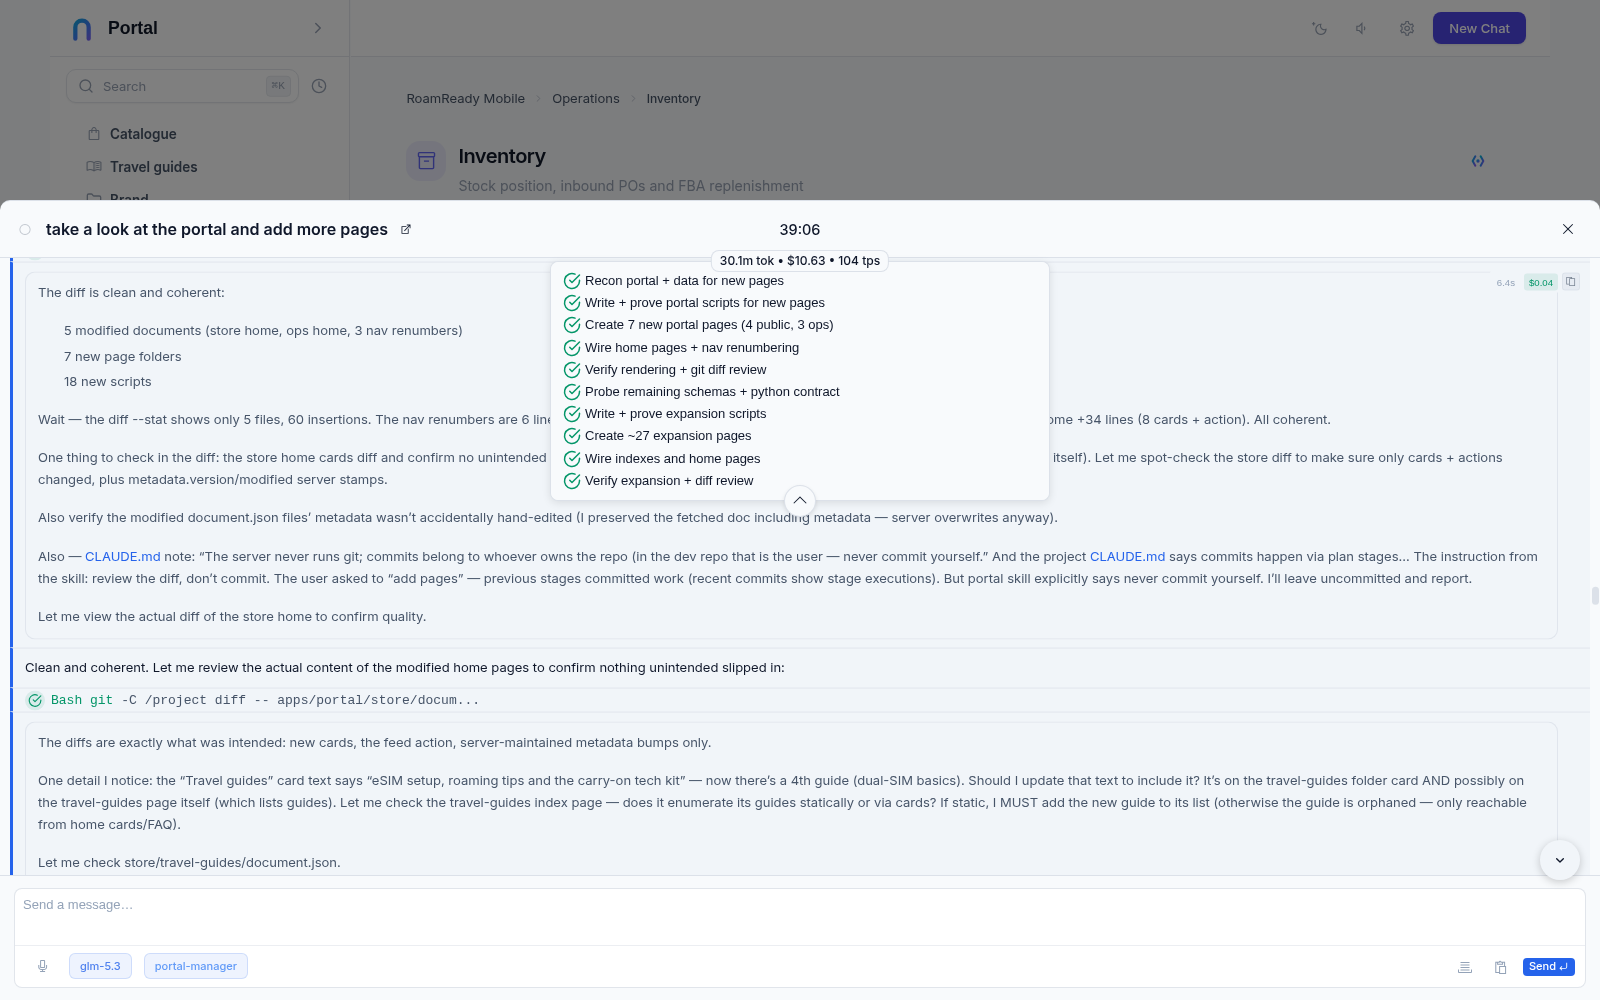Expand the Portal sidebar chevron
Viewport: 1600px width, 1000px height.
(x=318, y=28)
